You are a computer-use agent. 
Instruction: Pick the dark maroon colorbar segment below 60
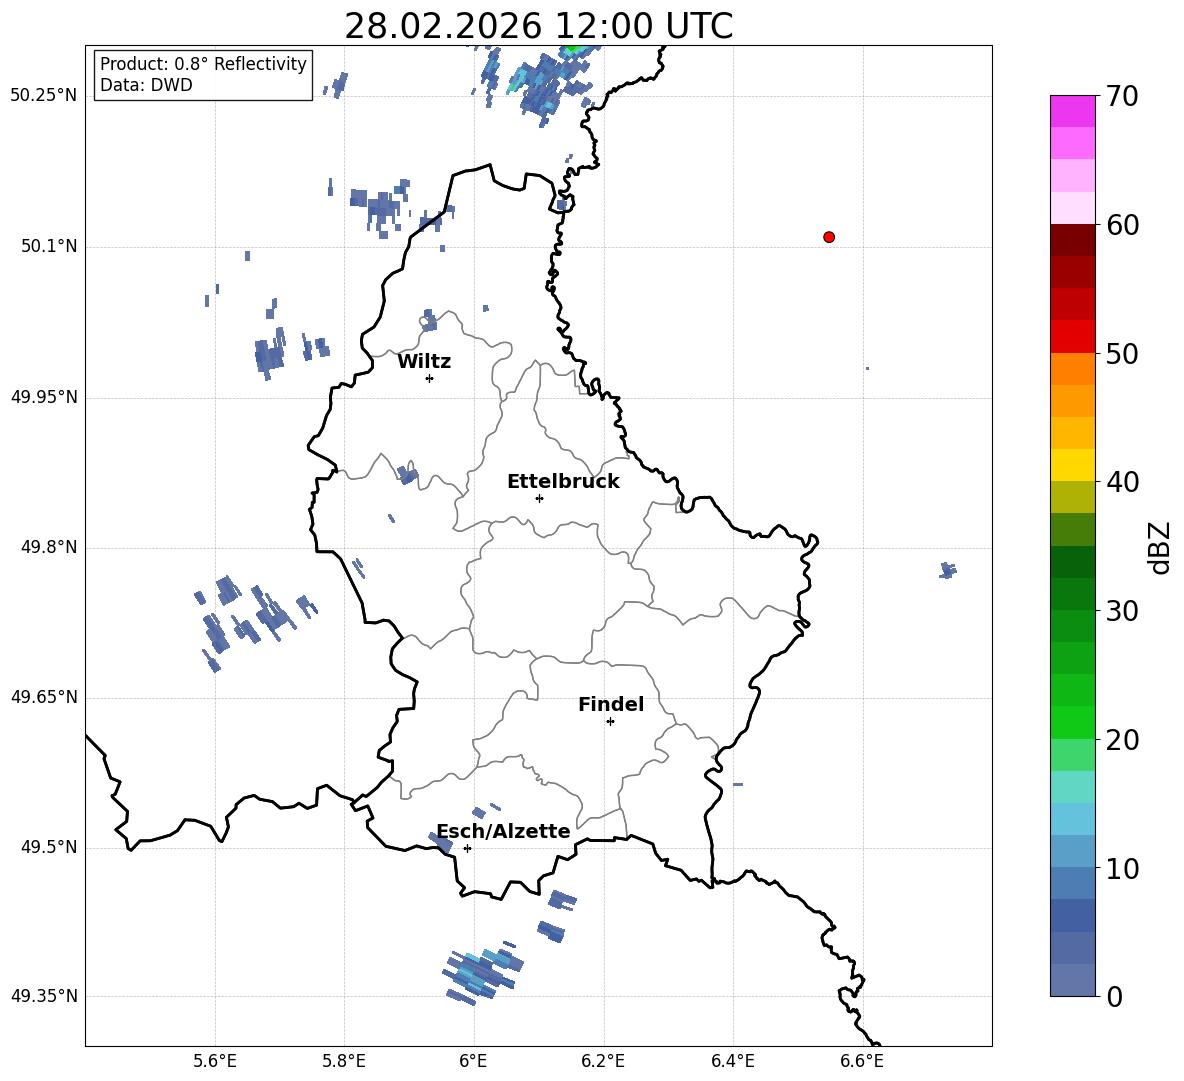[1073, 241]
